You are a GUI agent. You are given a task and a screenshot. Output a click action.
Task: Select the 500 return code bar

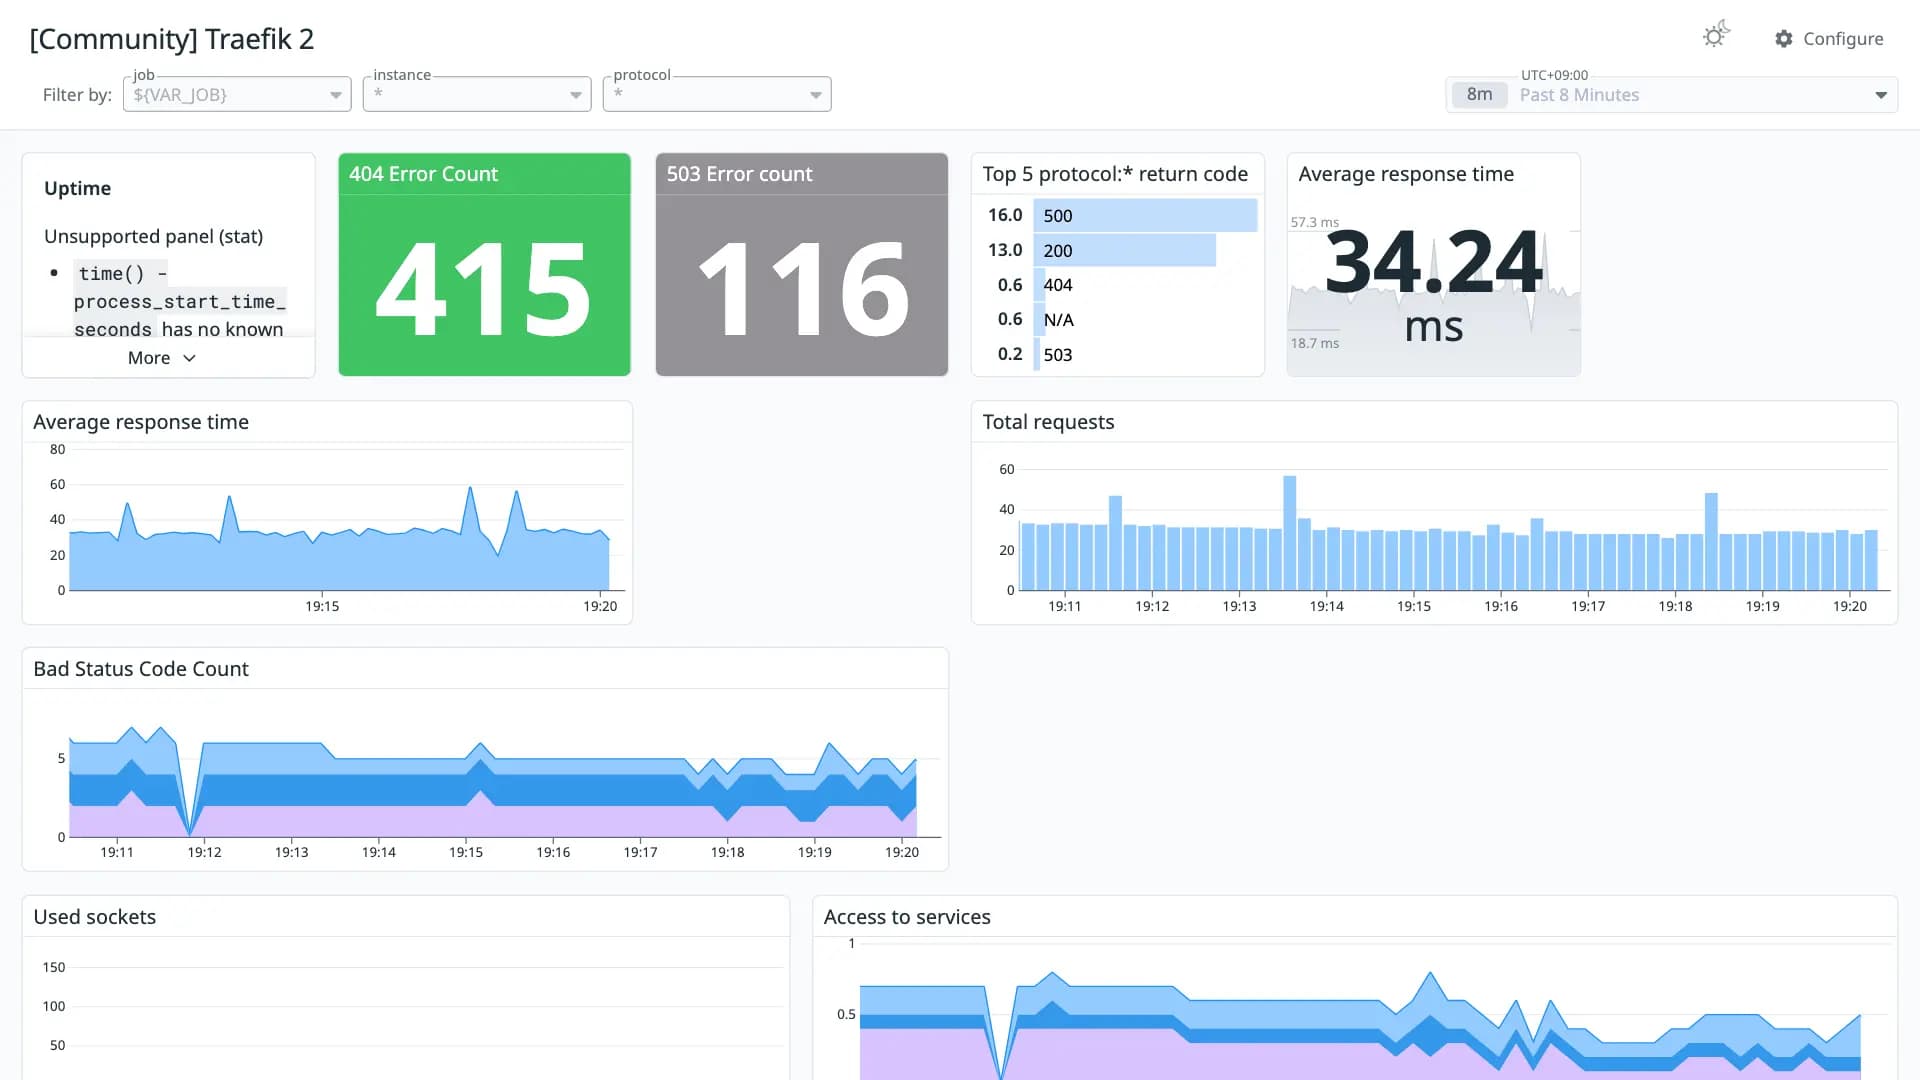(1145, 215)
